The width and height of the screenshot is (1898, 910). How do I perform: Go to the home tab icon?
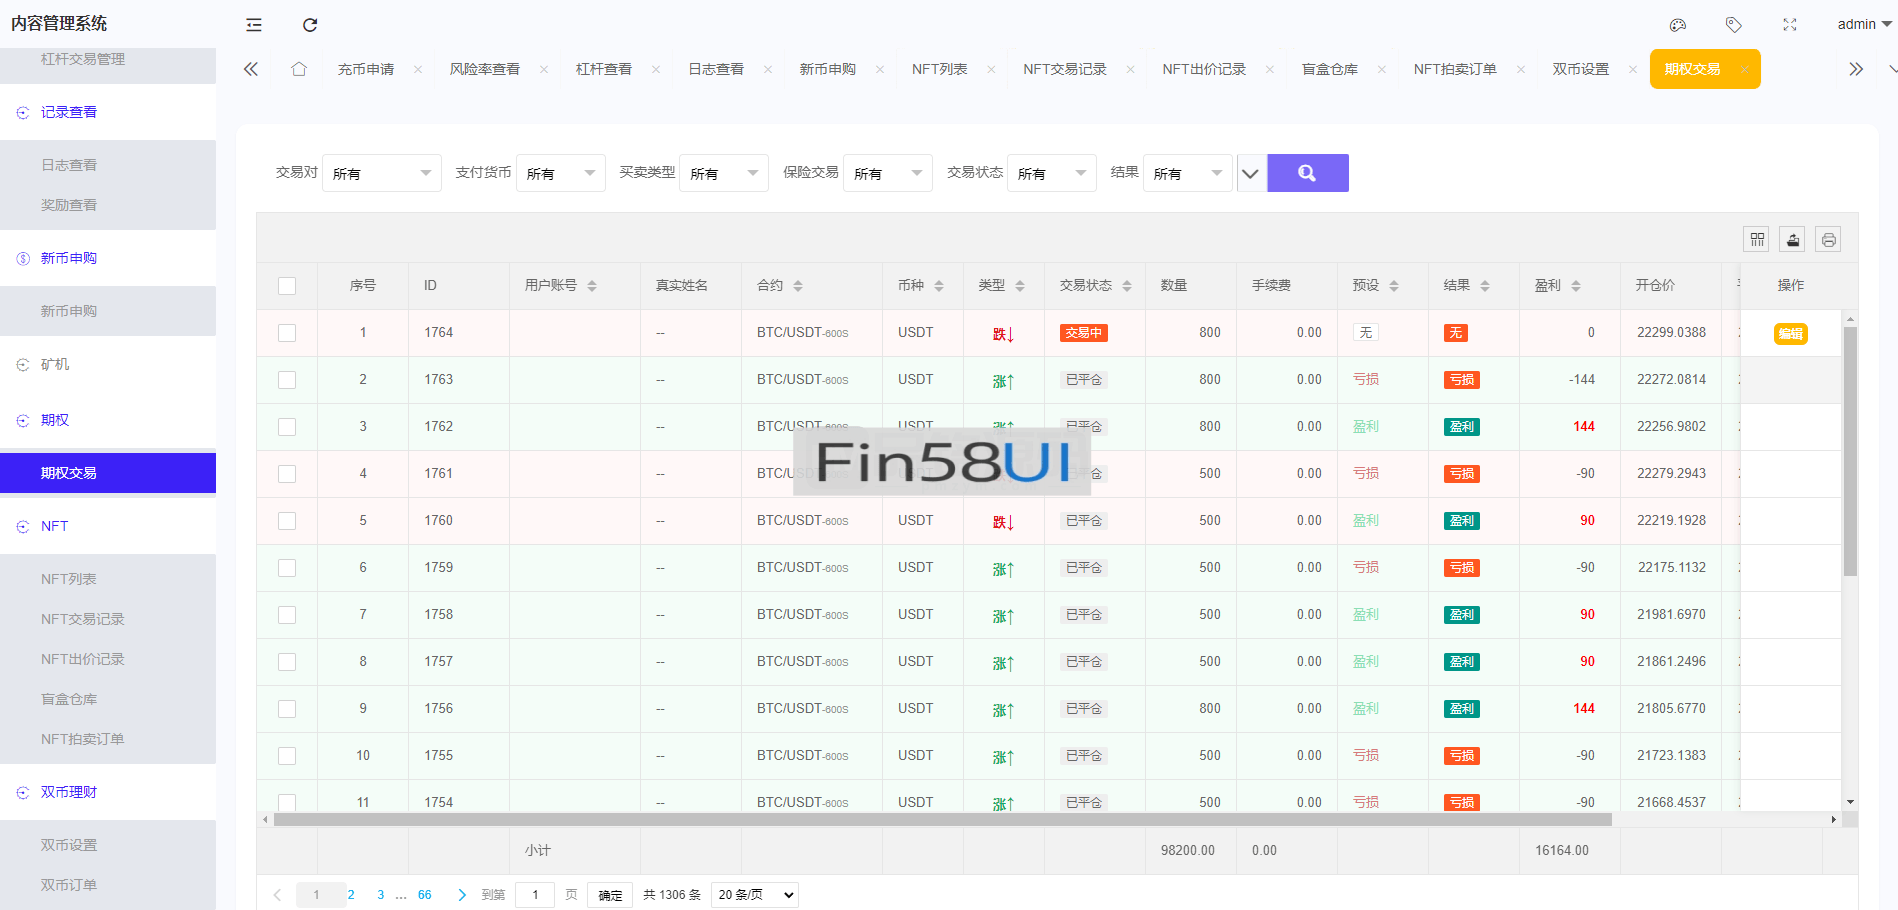point(299,69)
